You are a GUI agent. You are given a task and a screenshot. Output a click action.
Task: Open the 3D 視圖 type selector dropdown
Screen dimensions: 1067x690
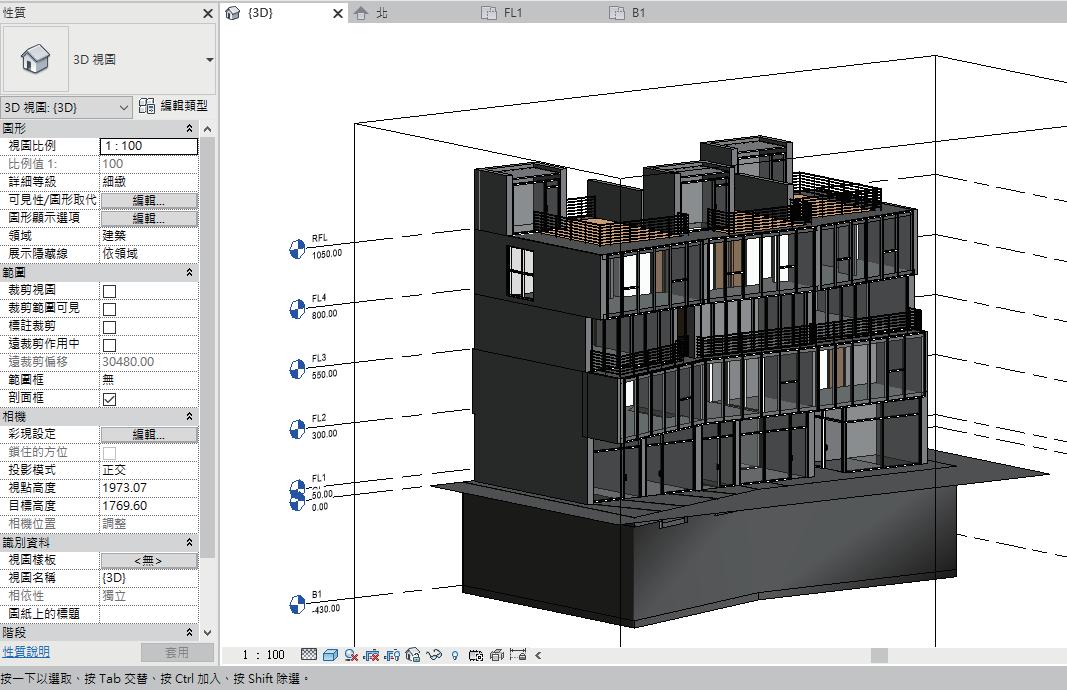click(x=209, y=60)
